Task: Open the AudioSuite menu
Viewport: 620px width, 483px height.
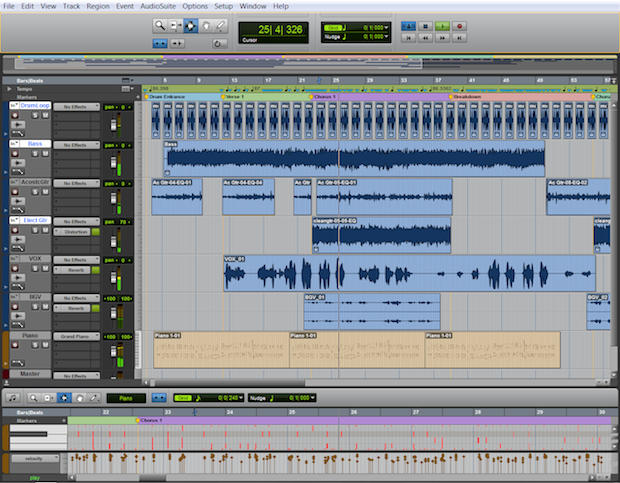Action: point(159,6)
